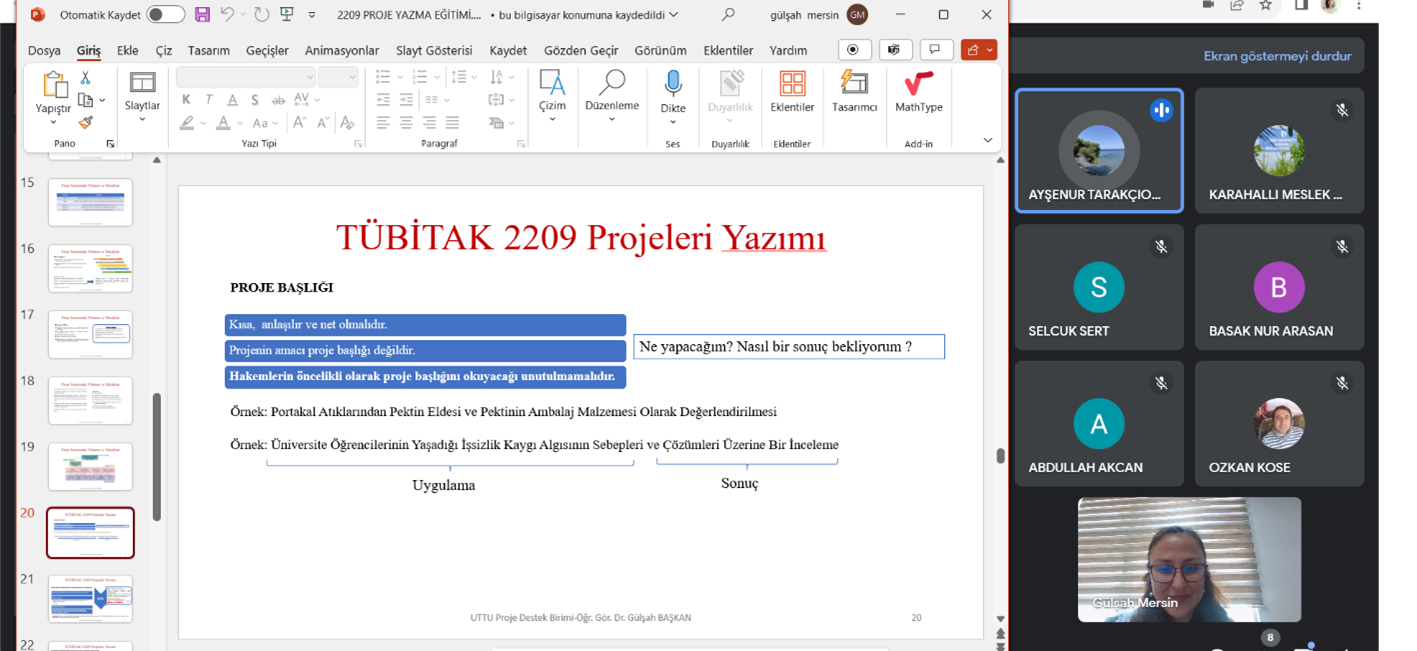The image size is (1417, 651).
Task: Toggle Bold K formatting button
Action: pyautogui.click(x=186, y=100)
